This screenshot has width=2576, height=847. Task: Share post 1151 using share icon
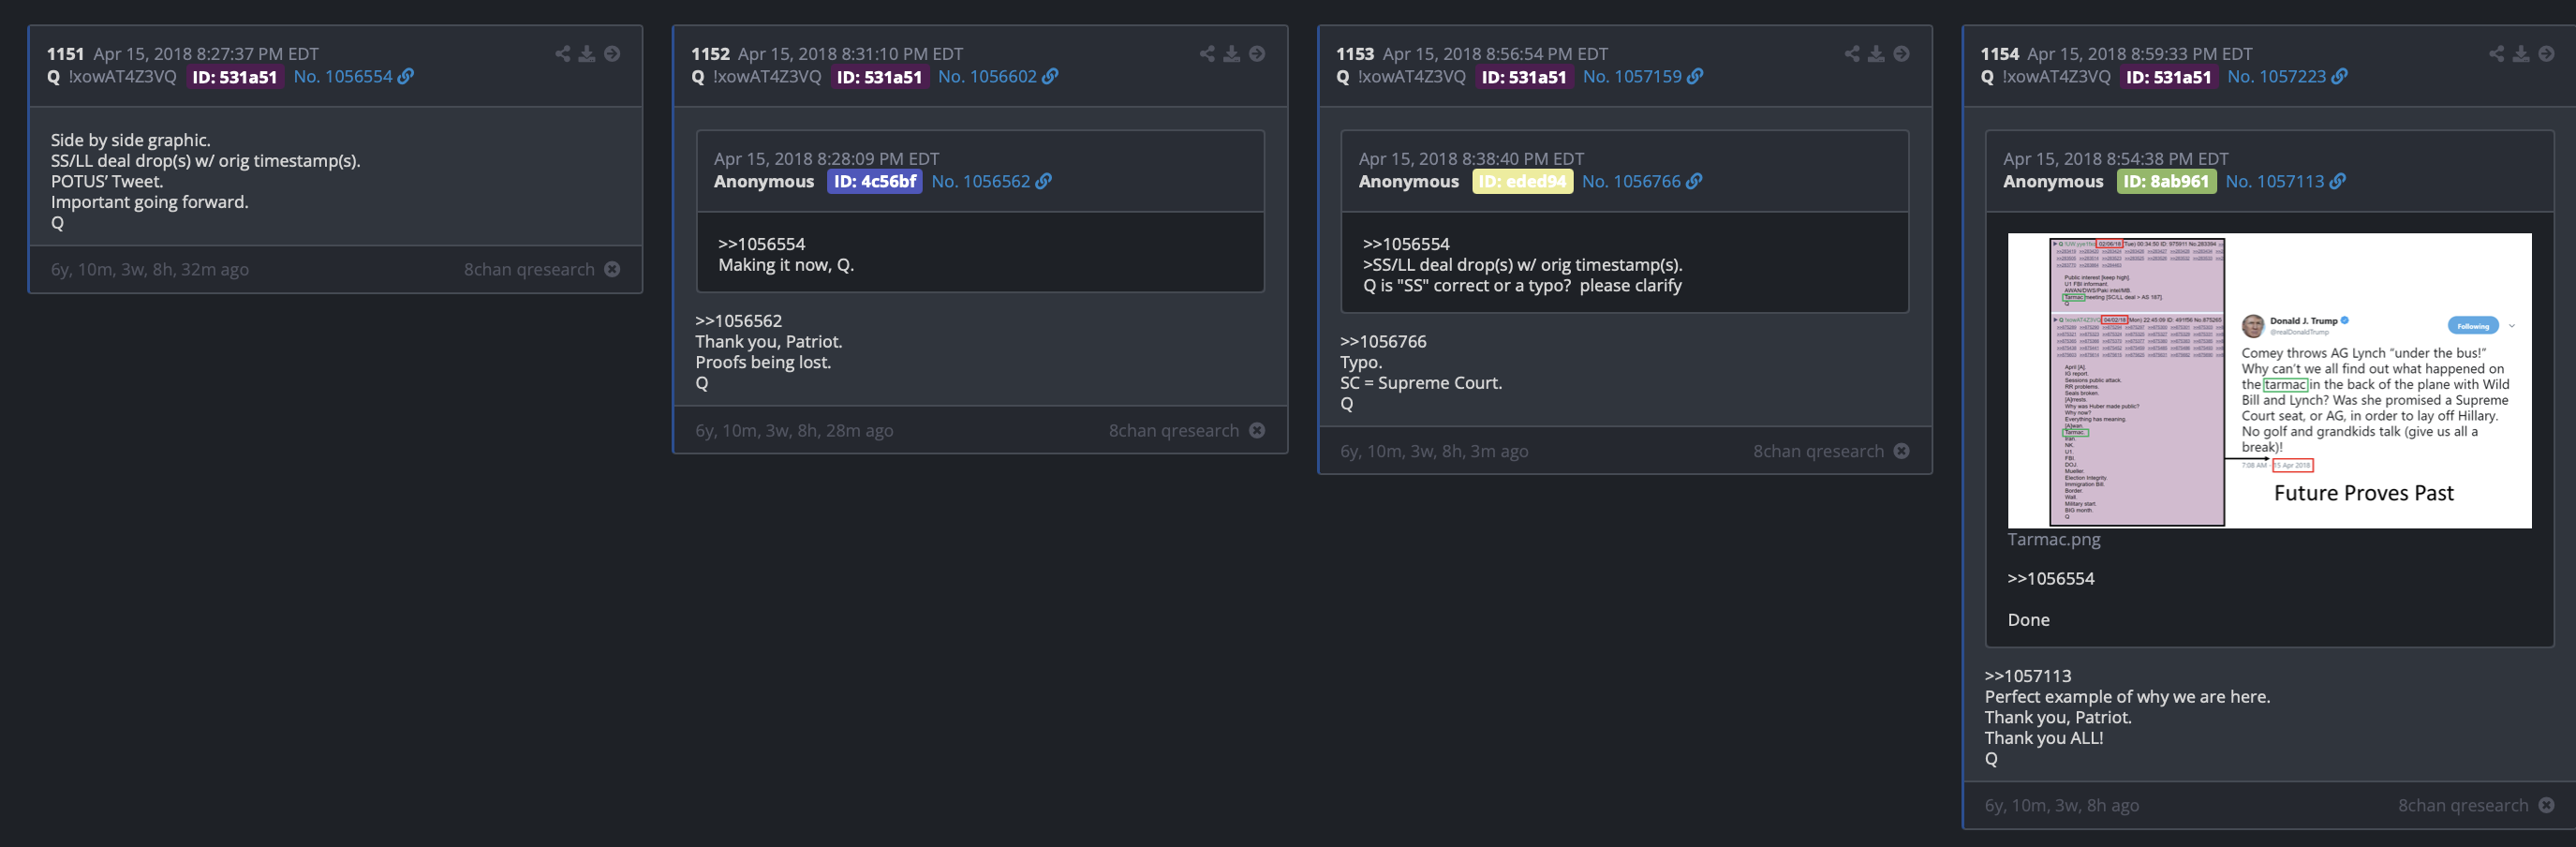(x=563, y=54)
